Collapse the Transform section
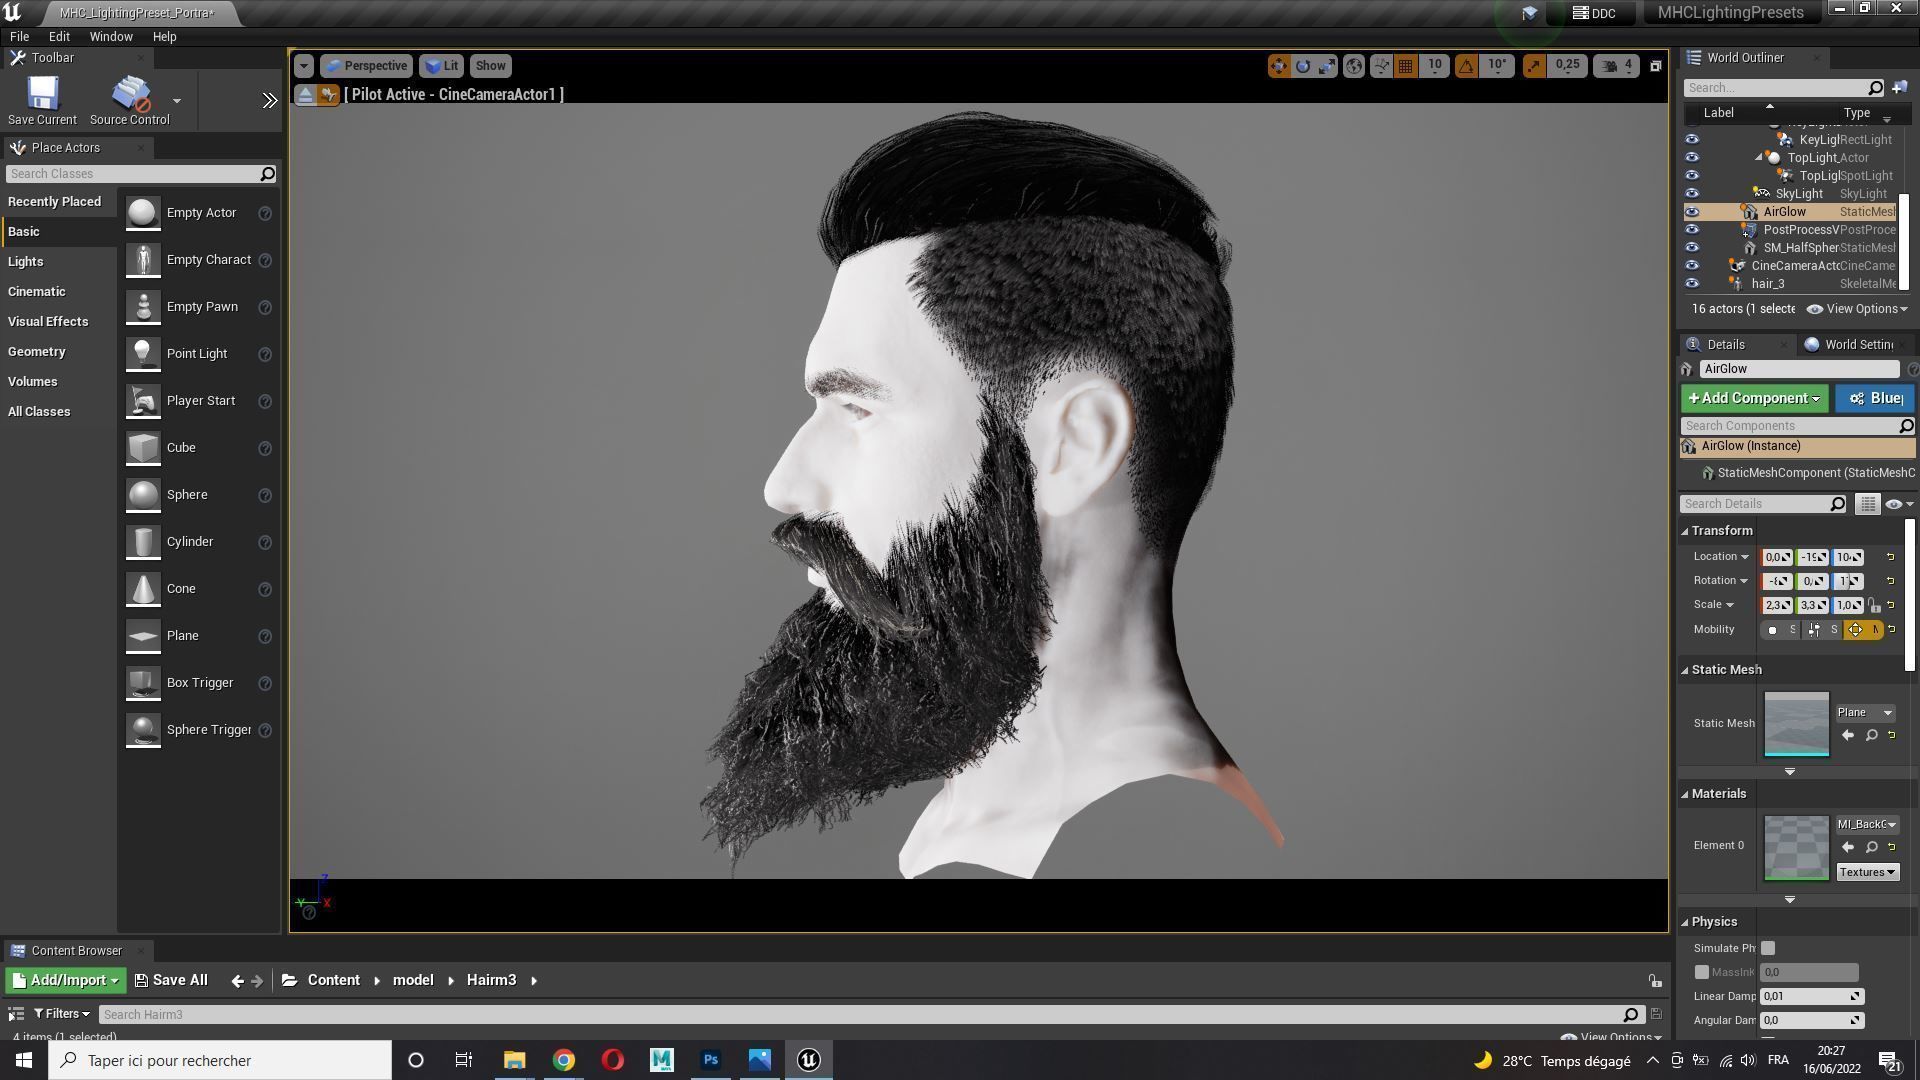Image resolution: width=1920 pixels, height=1080 pixels. click(x=1685, y=531)
